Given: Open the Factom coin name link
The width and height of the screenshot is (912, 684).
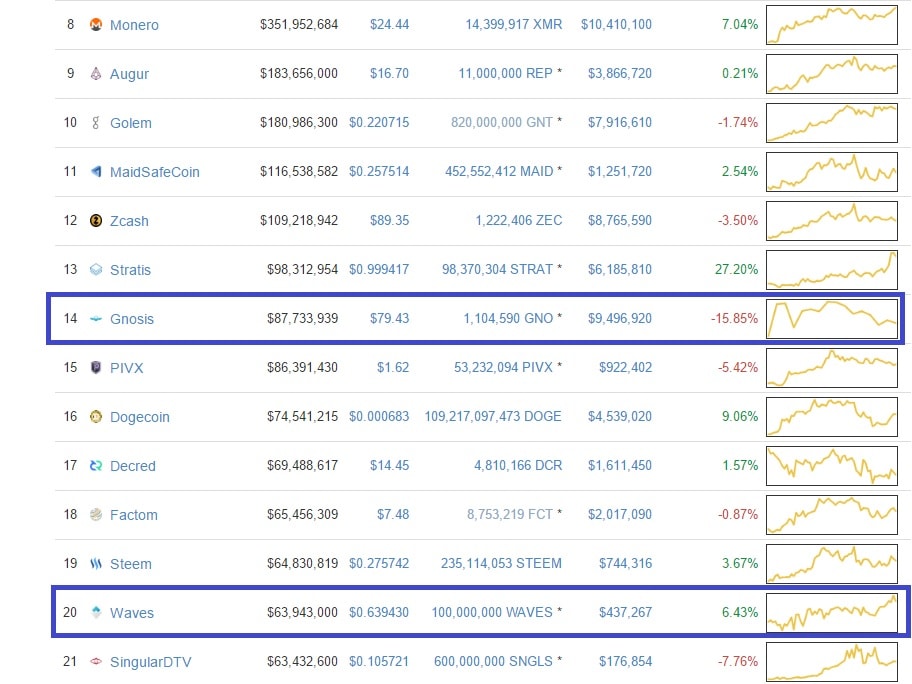Looking at the screenshot, I should pos(134,515).
